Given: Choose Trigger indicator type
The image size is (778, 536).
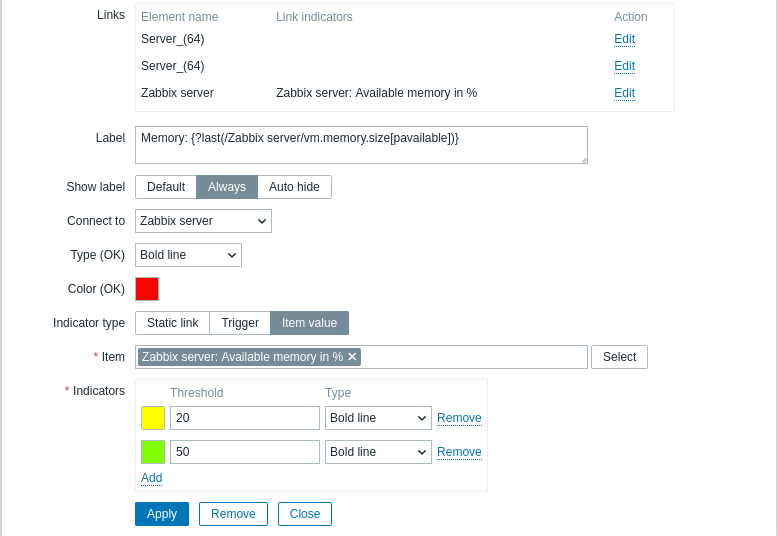Looking at the screenshot, I should pos(240,323).
